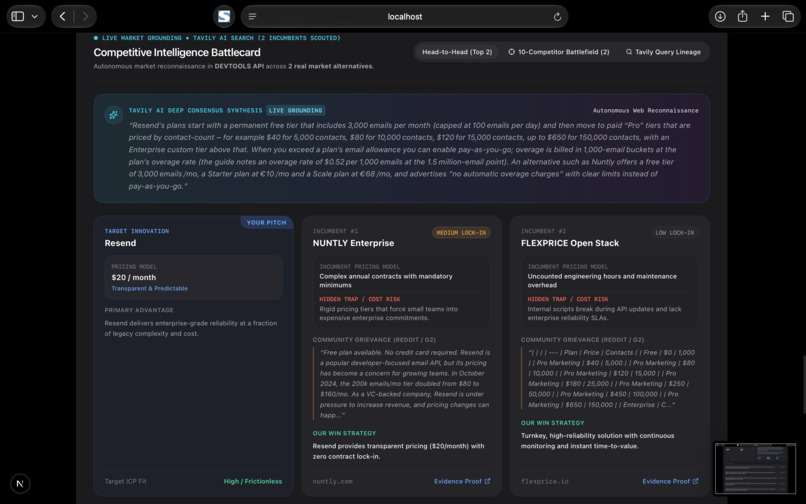
Task: Open the NUNTLY Evidence Proof link
Action: [x=462, y=481]
